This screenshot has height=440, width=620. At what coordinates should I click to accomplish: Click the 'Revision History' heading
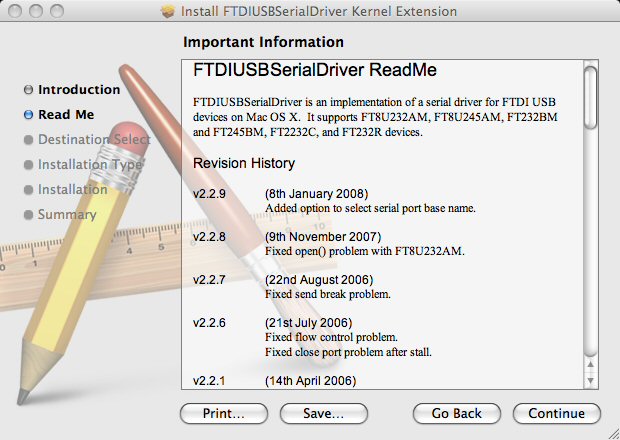pyautogui.click(x=244, y=163)
